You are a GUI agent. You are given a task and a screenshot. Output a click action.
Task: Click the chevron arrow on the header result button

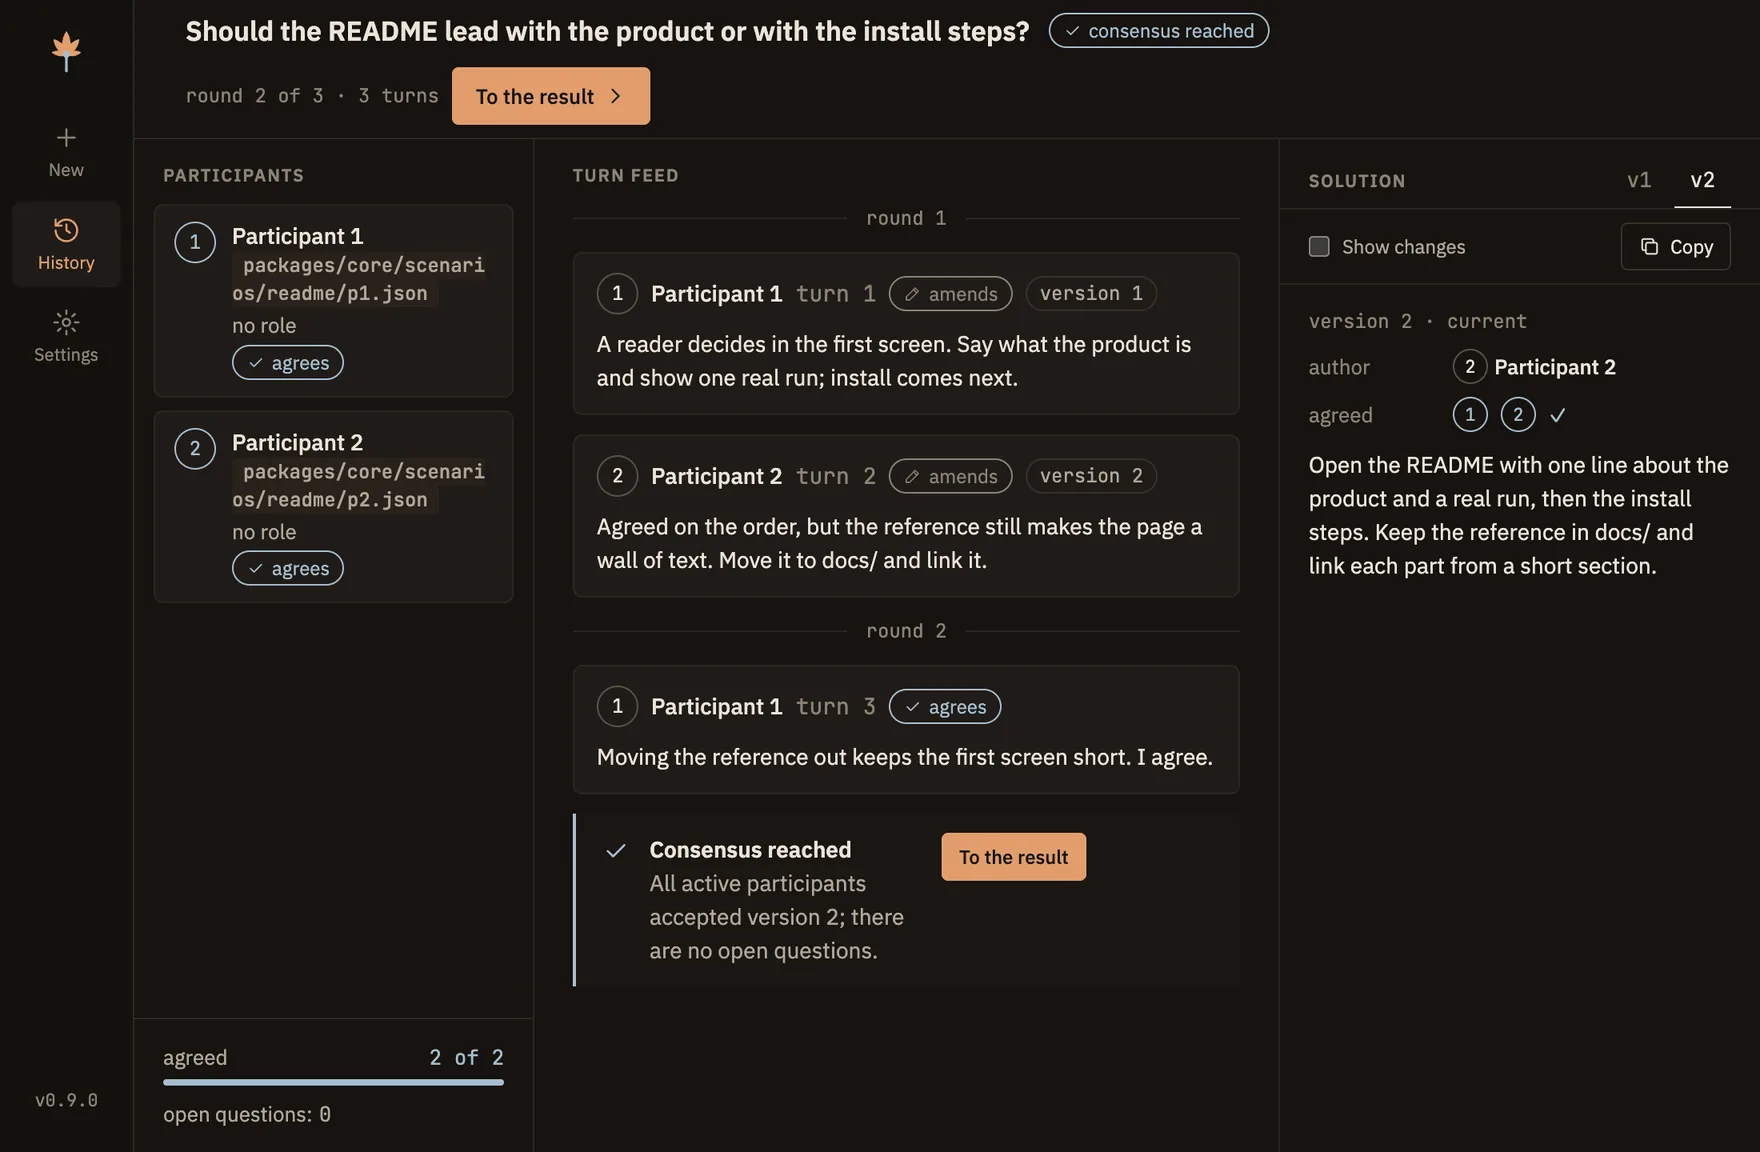click(616, 96)
